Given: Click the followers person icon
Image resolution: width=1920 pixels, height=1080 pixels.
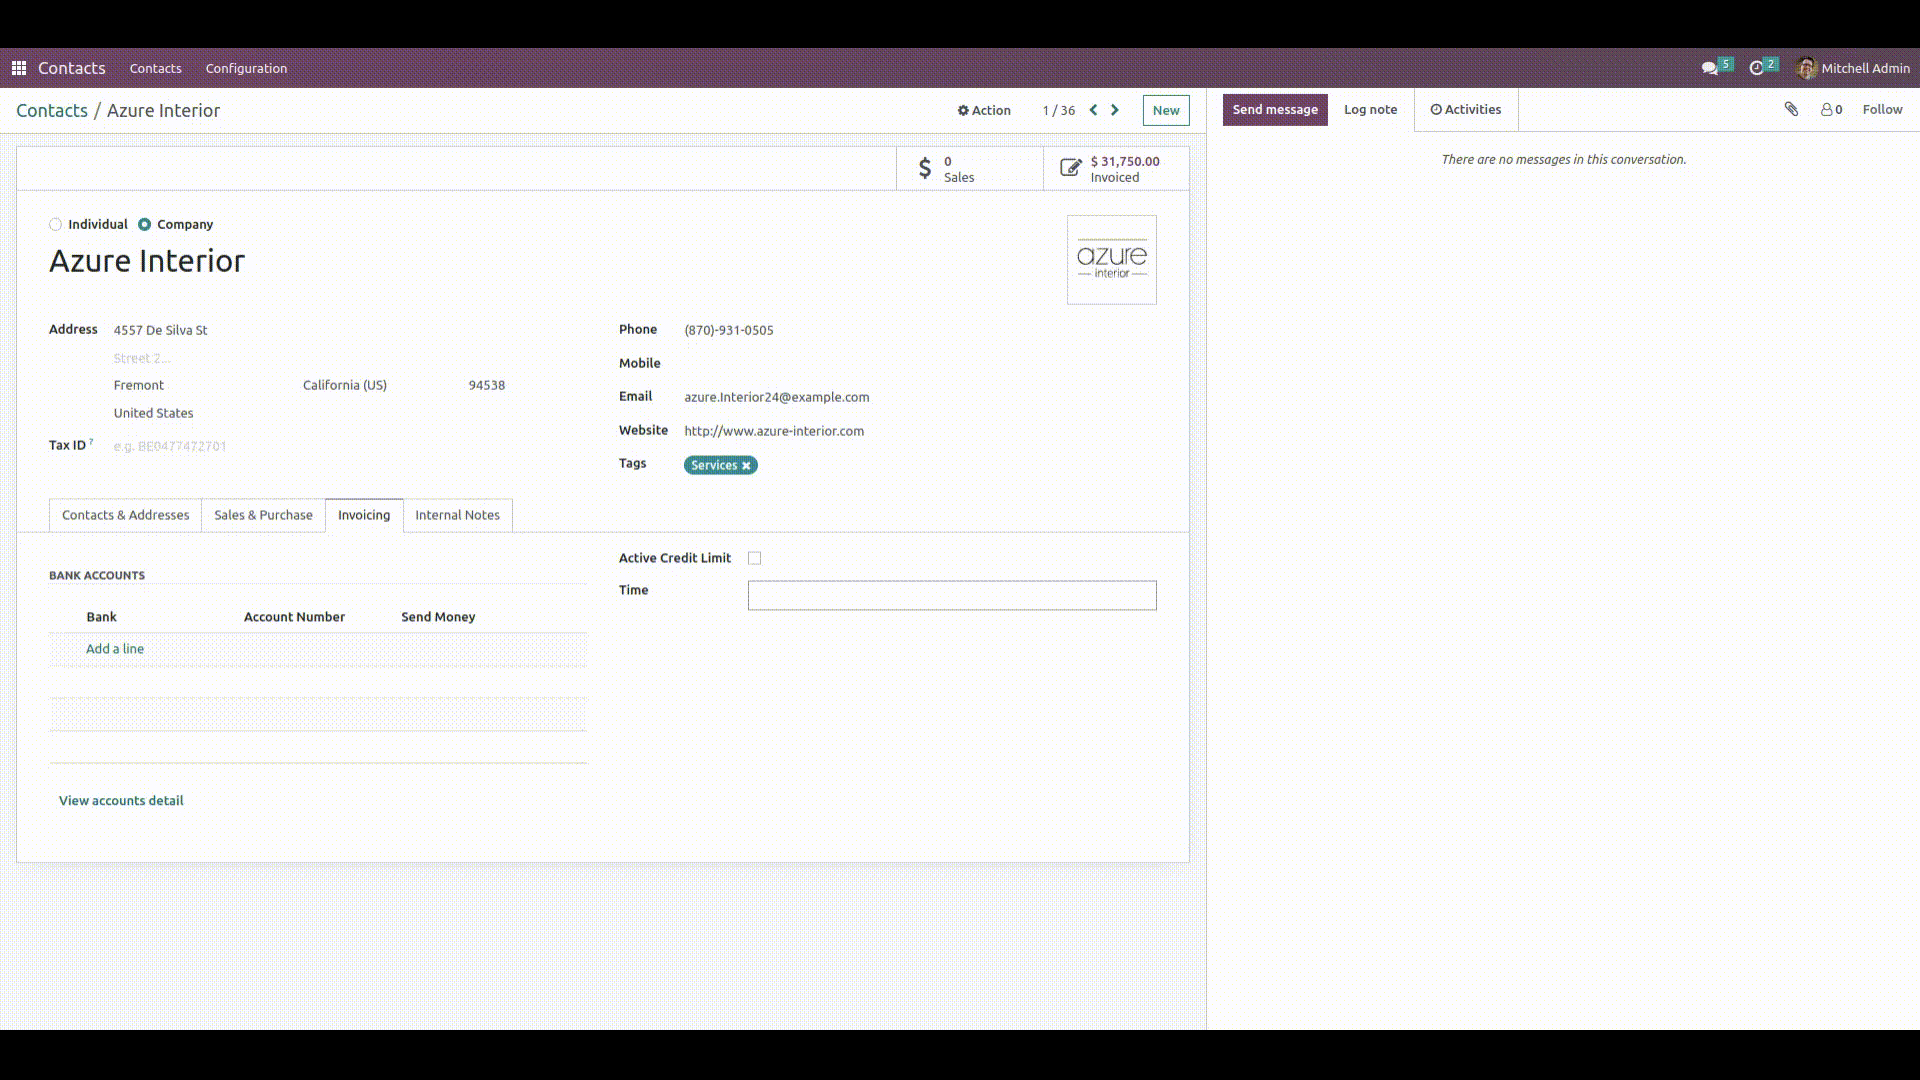Looking at the screenshot, I should (1827, 110).
